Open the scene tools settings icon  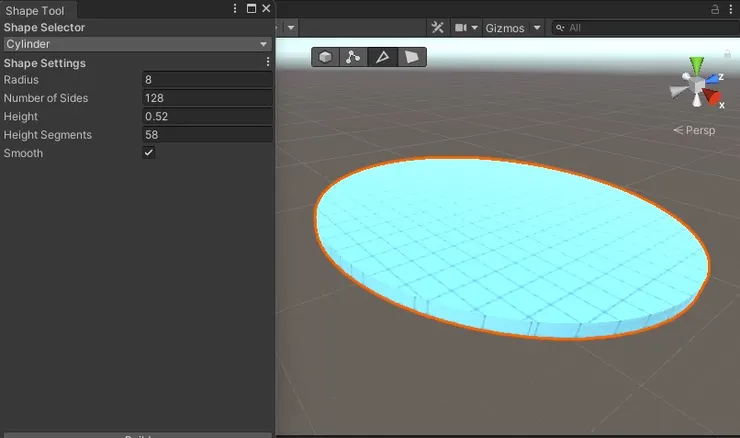[437, 28]
